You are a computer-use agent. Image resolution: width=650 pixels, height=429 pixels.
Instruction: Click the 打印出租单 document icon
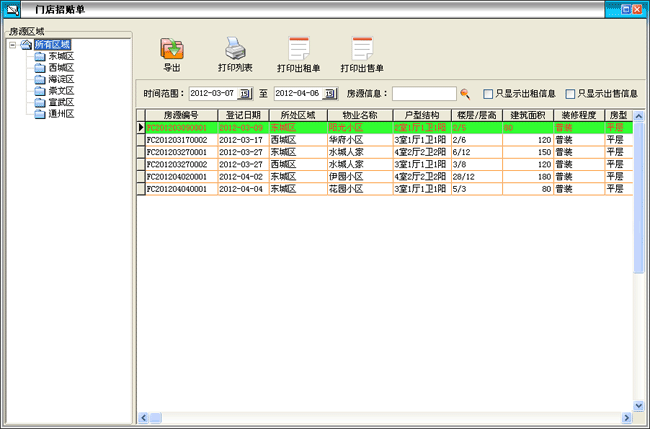coord(298,48)
